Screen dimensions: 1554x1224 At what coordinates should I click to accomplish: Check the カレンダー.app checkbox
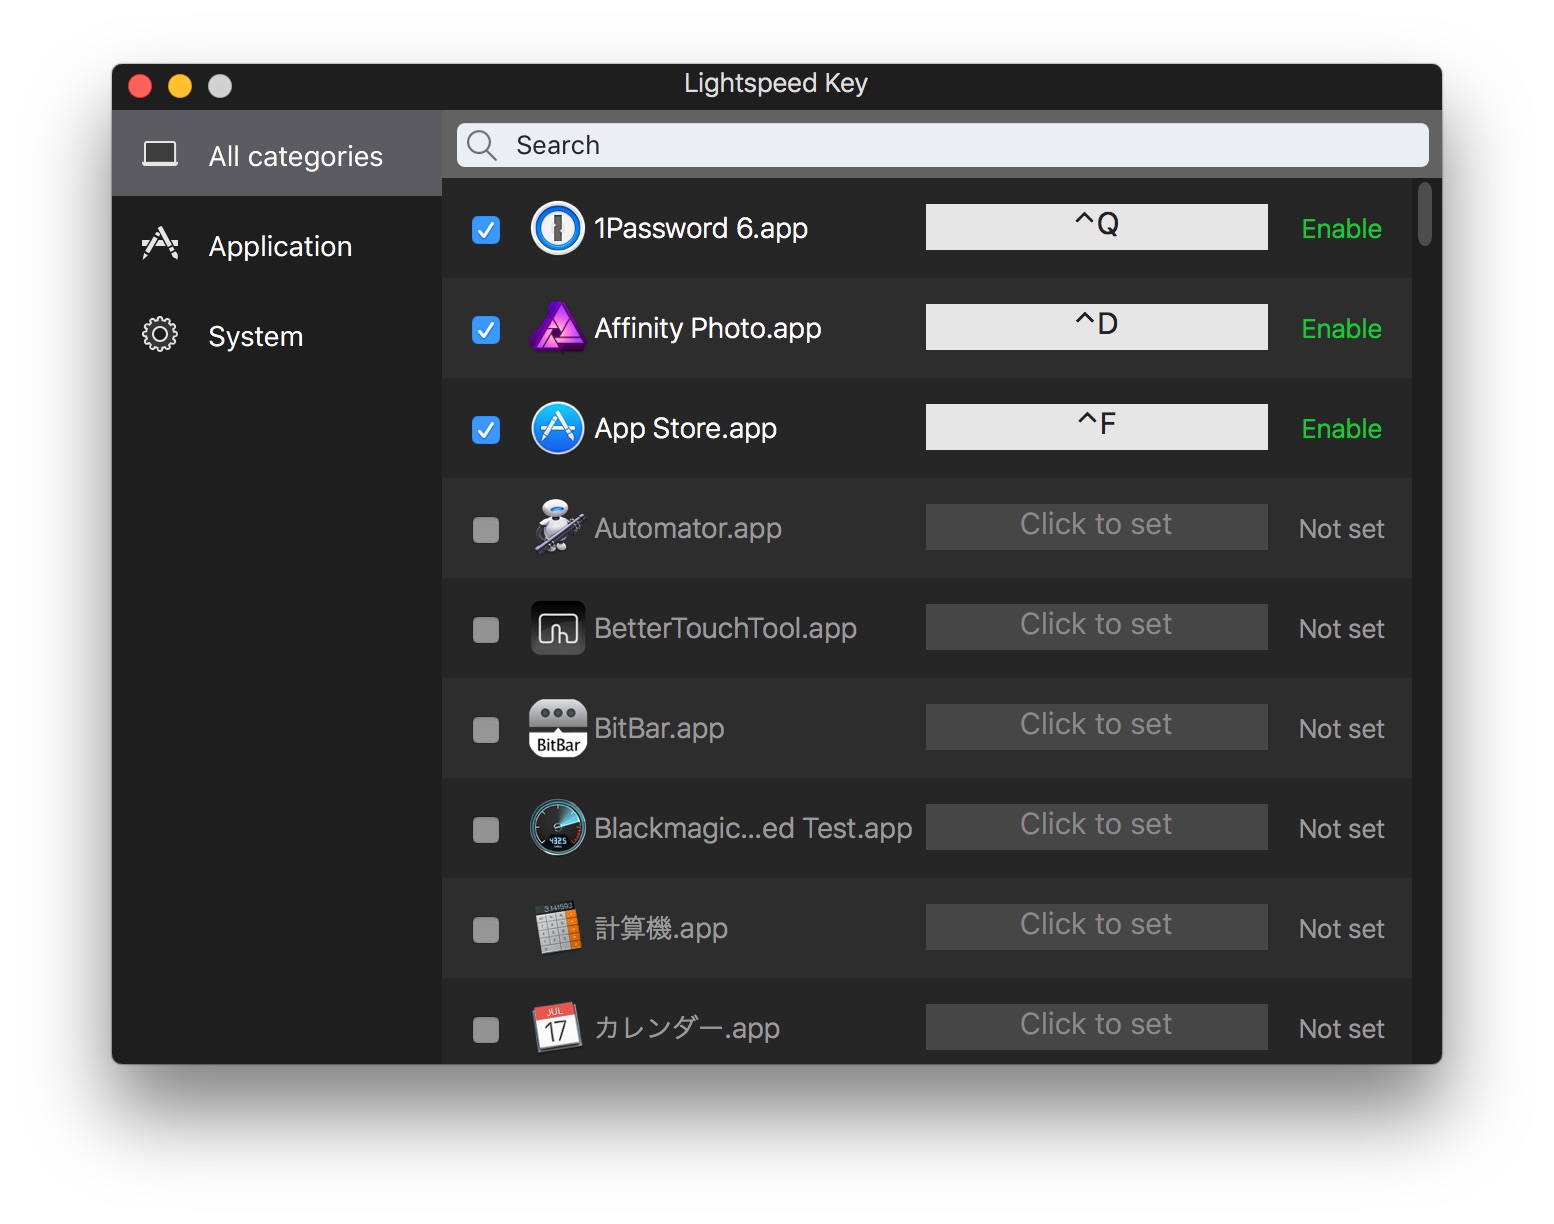click(x=486, y=1030)
